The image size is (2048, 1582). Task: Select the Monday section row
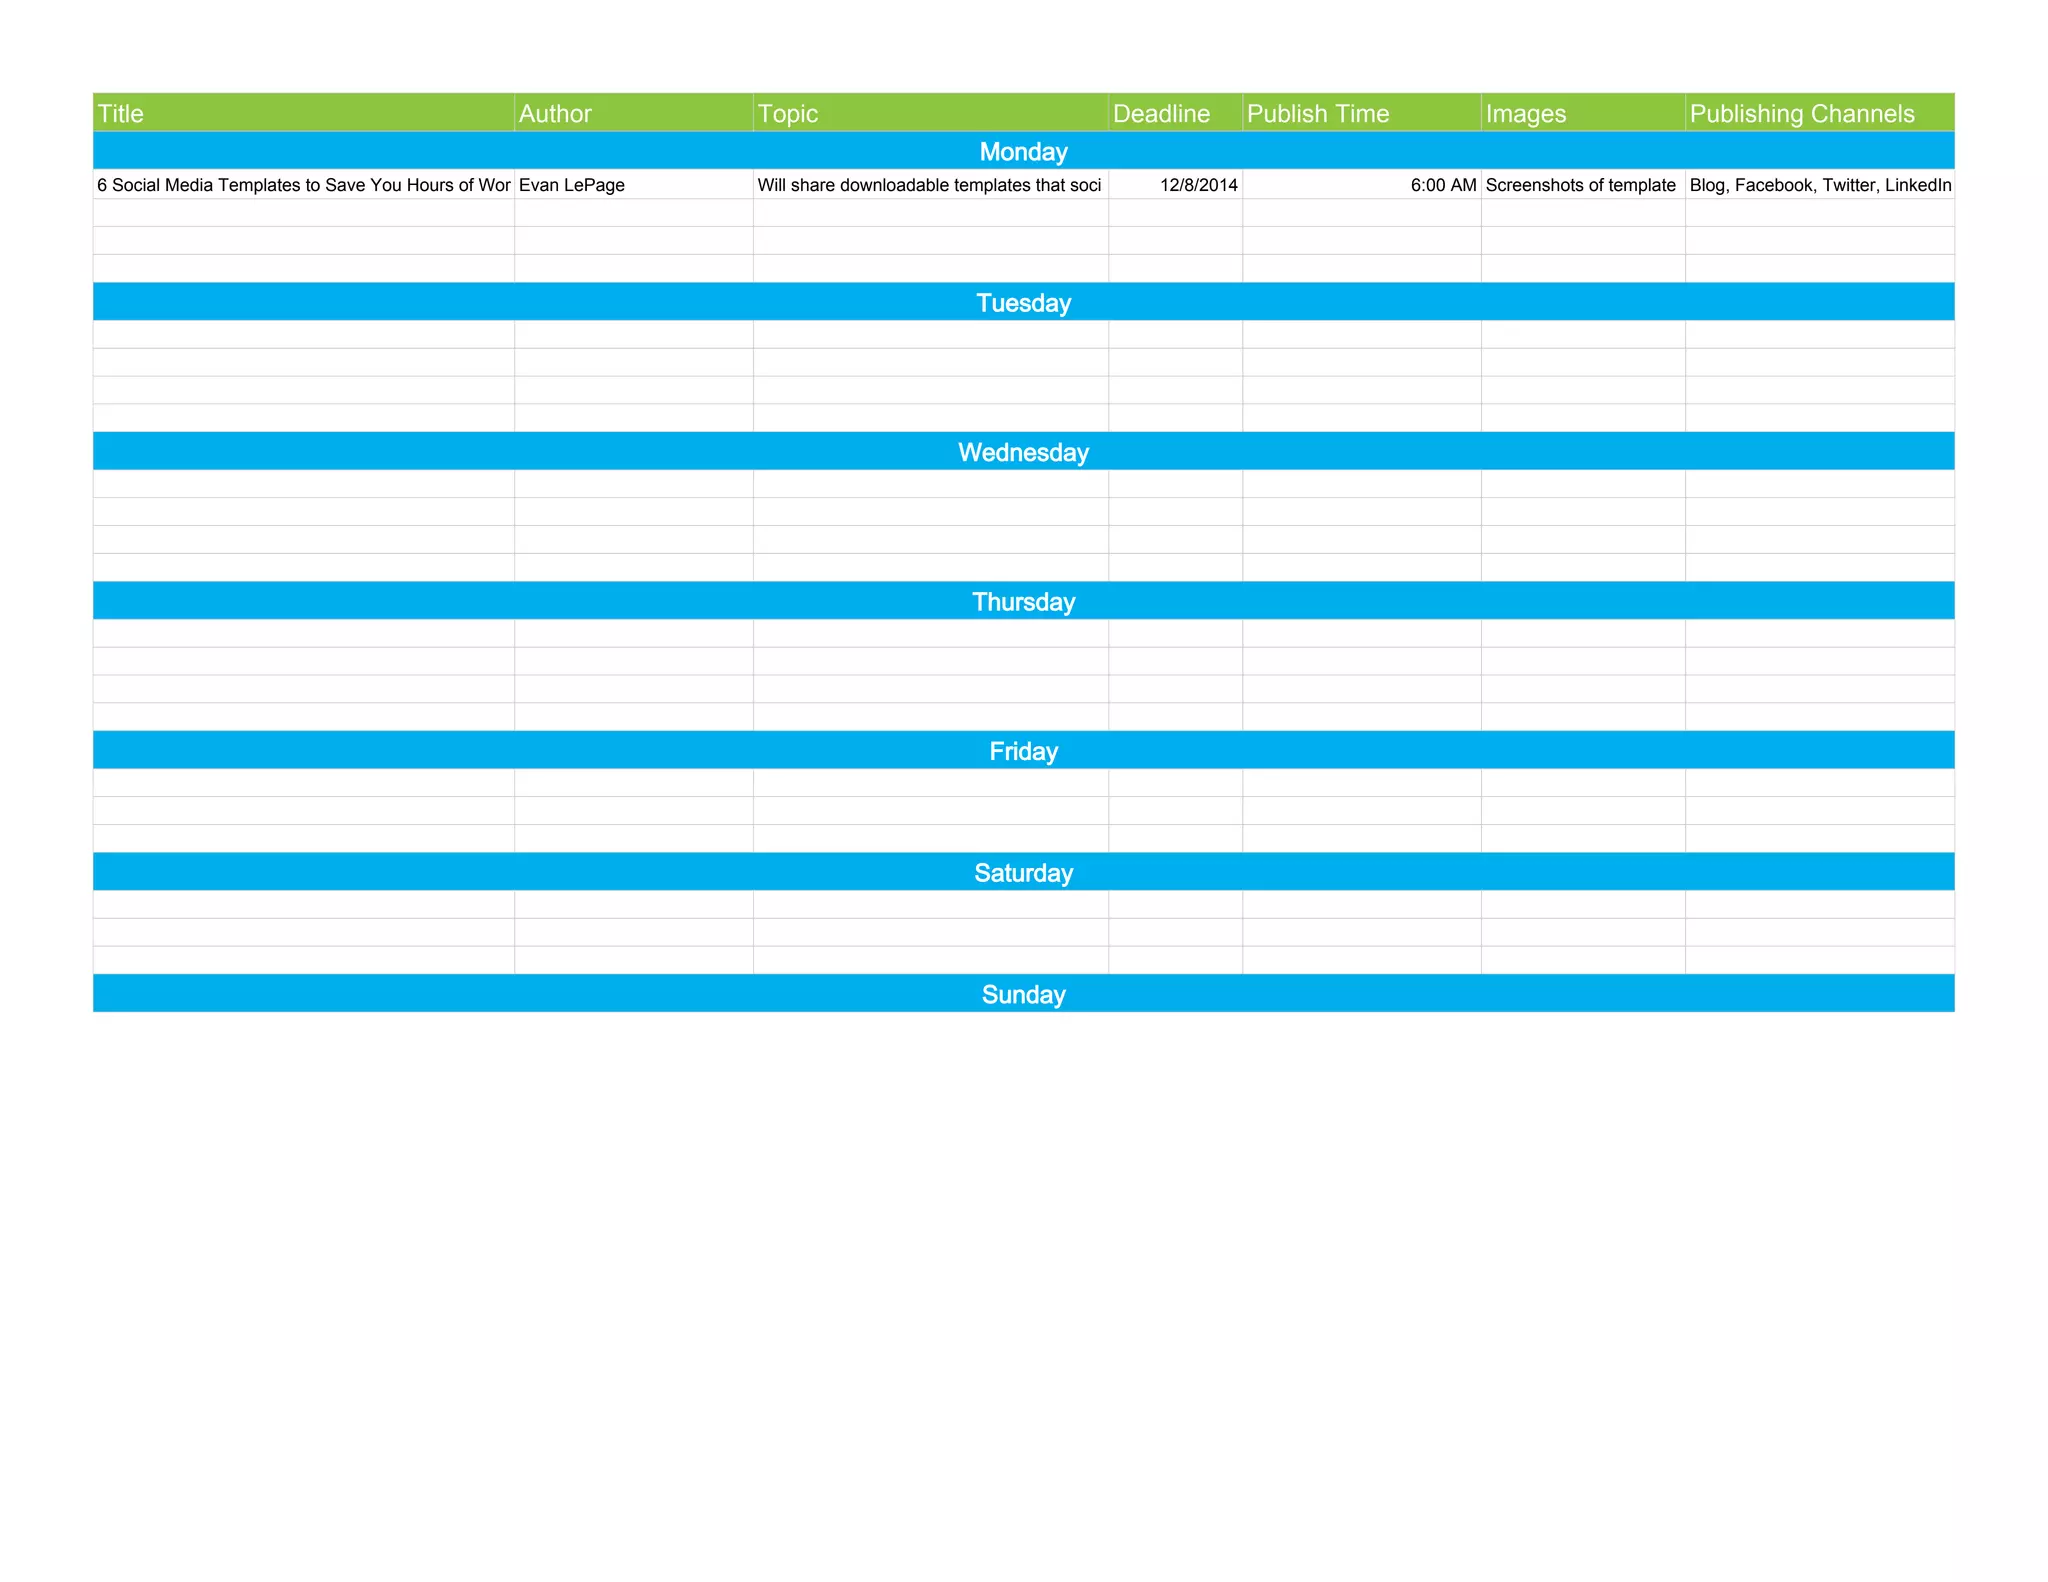coord(1023,151)
